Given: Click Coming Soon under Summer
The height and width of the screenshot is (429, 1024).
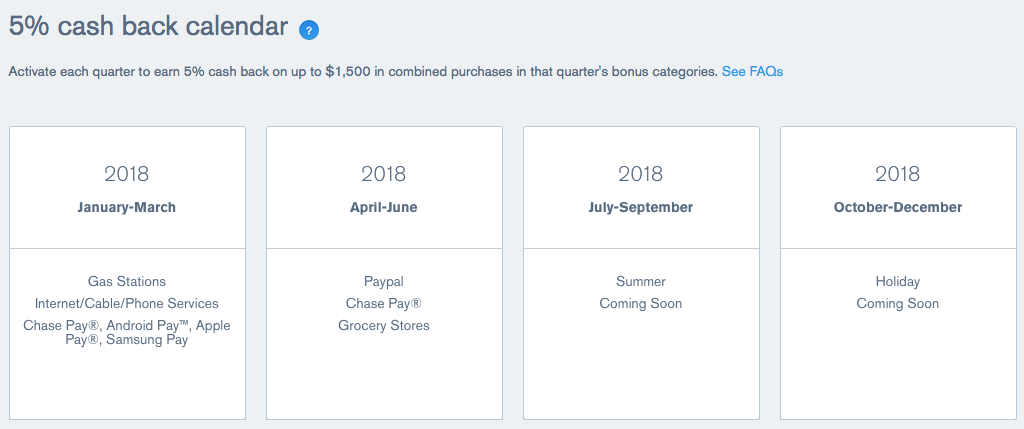Looking at the screenshot, I should 641,304.
